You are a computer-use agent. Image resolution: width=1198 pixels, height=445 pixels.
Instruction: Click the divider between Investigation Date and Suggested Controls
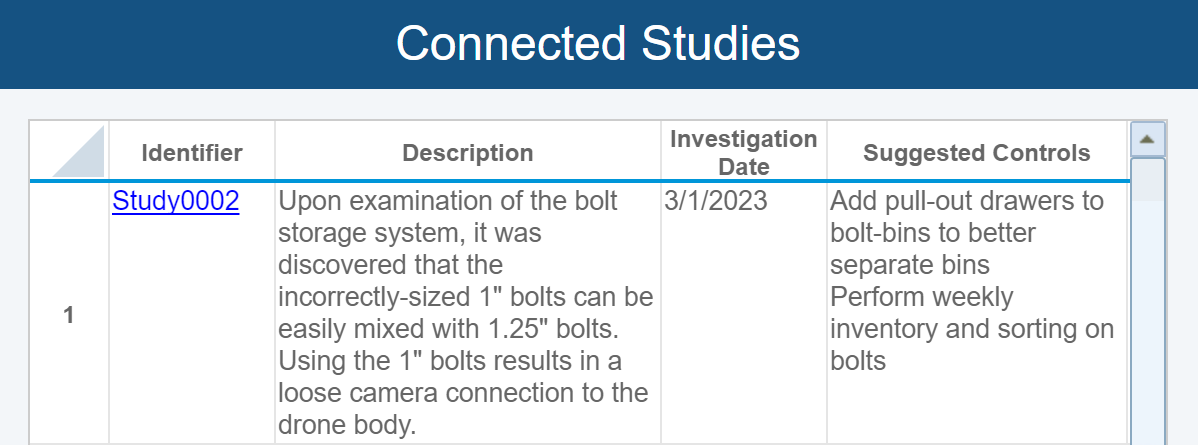[827, 152]
